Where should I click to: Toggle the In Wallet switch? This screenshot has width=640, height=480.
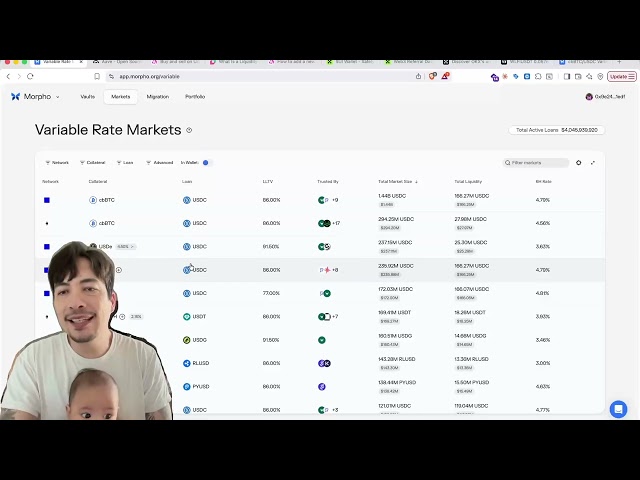207,162
